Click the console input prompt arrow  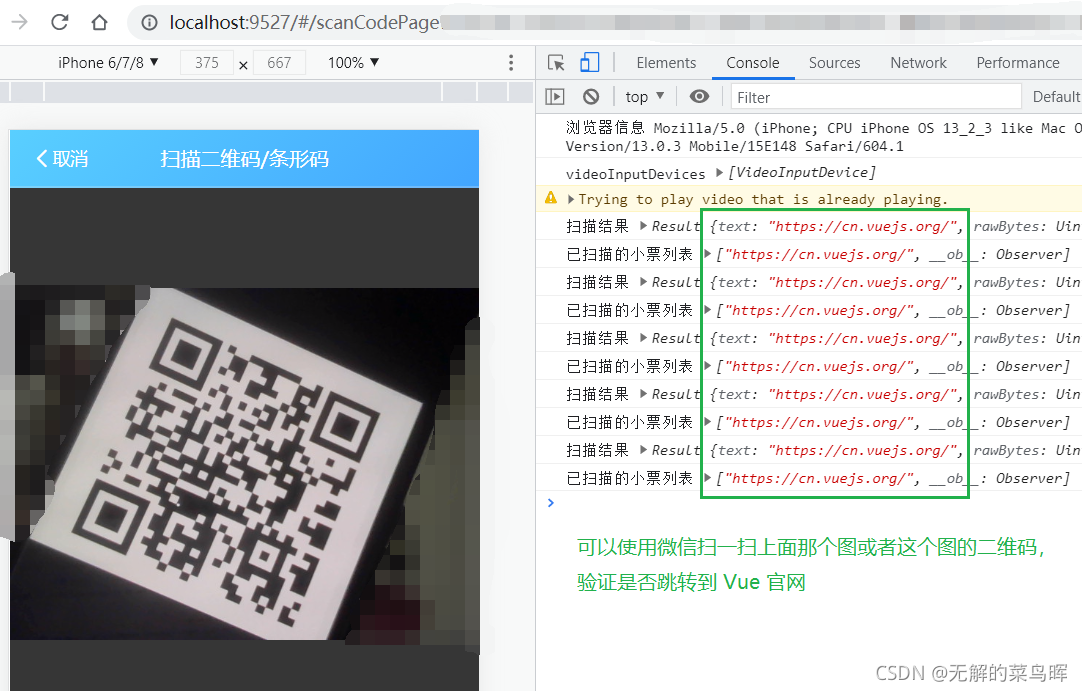[551, 503]
